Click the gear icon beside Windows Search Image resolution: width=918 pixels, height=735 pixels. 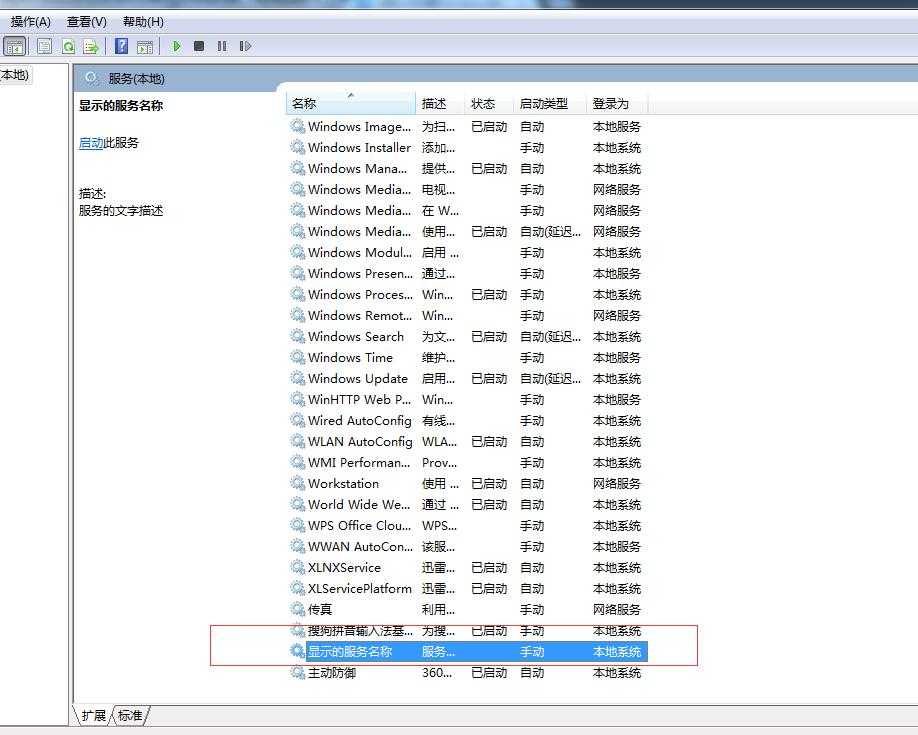[x=298, y=336]
